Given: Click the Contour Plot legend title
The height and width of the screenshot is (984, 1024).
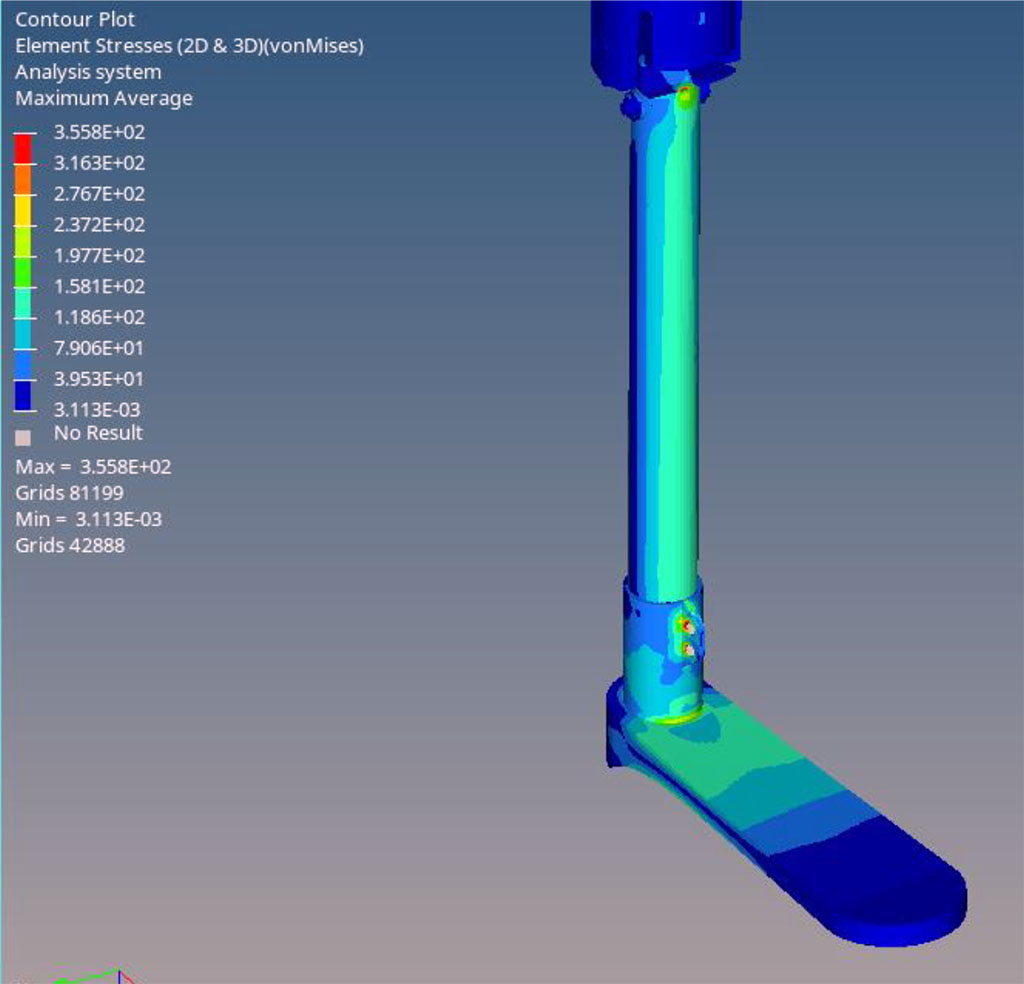Looking at the screenshot, I should pos(75,19).
